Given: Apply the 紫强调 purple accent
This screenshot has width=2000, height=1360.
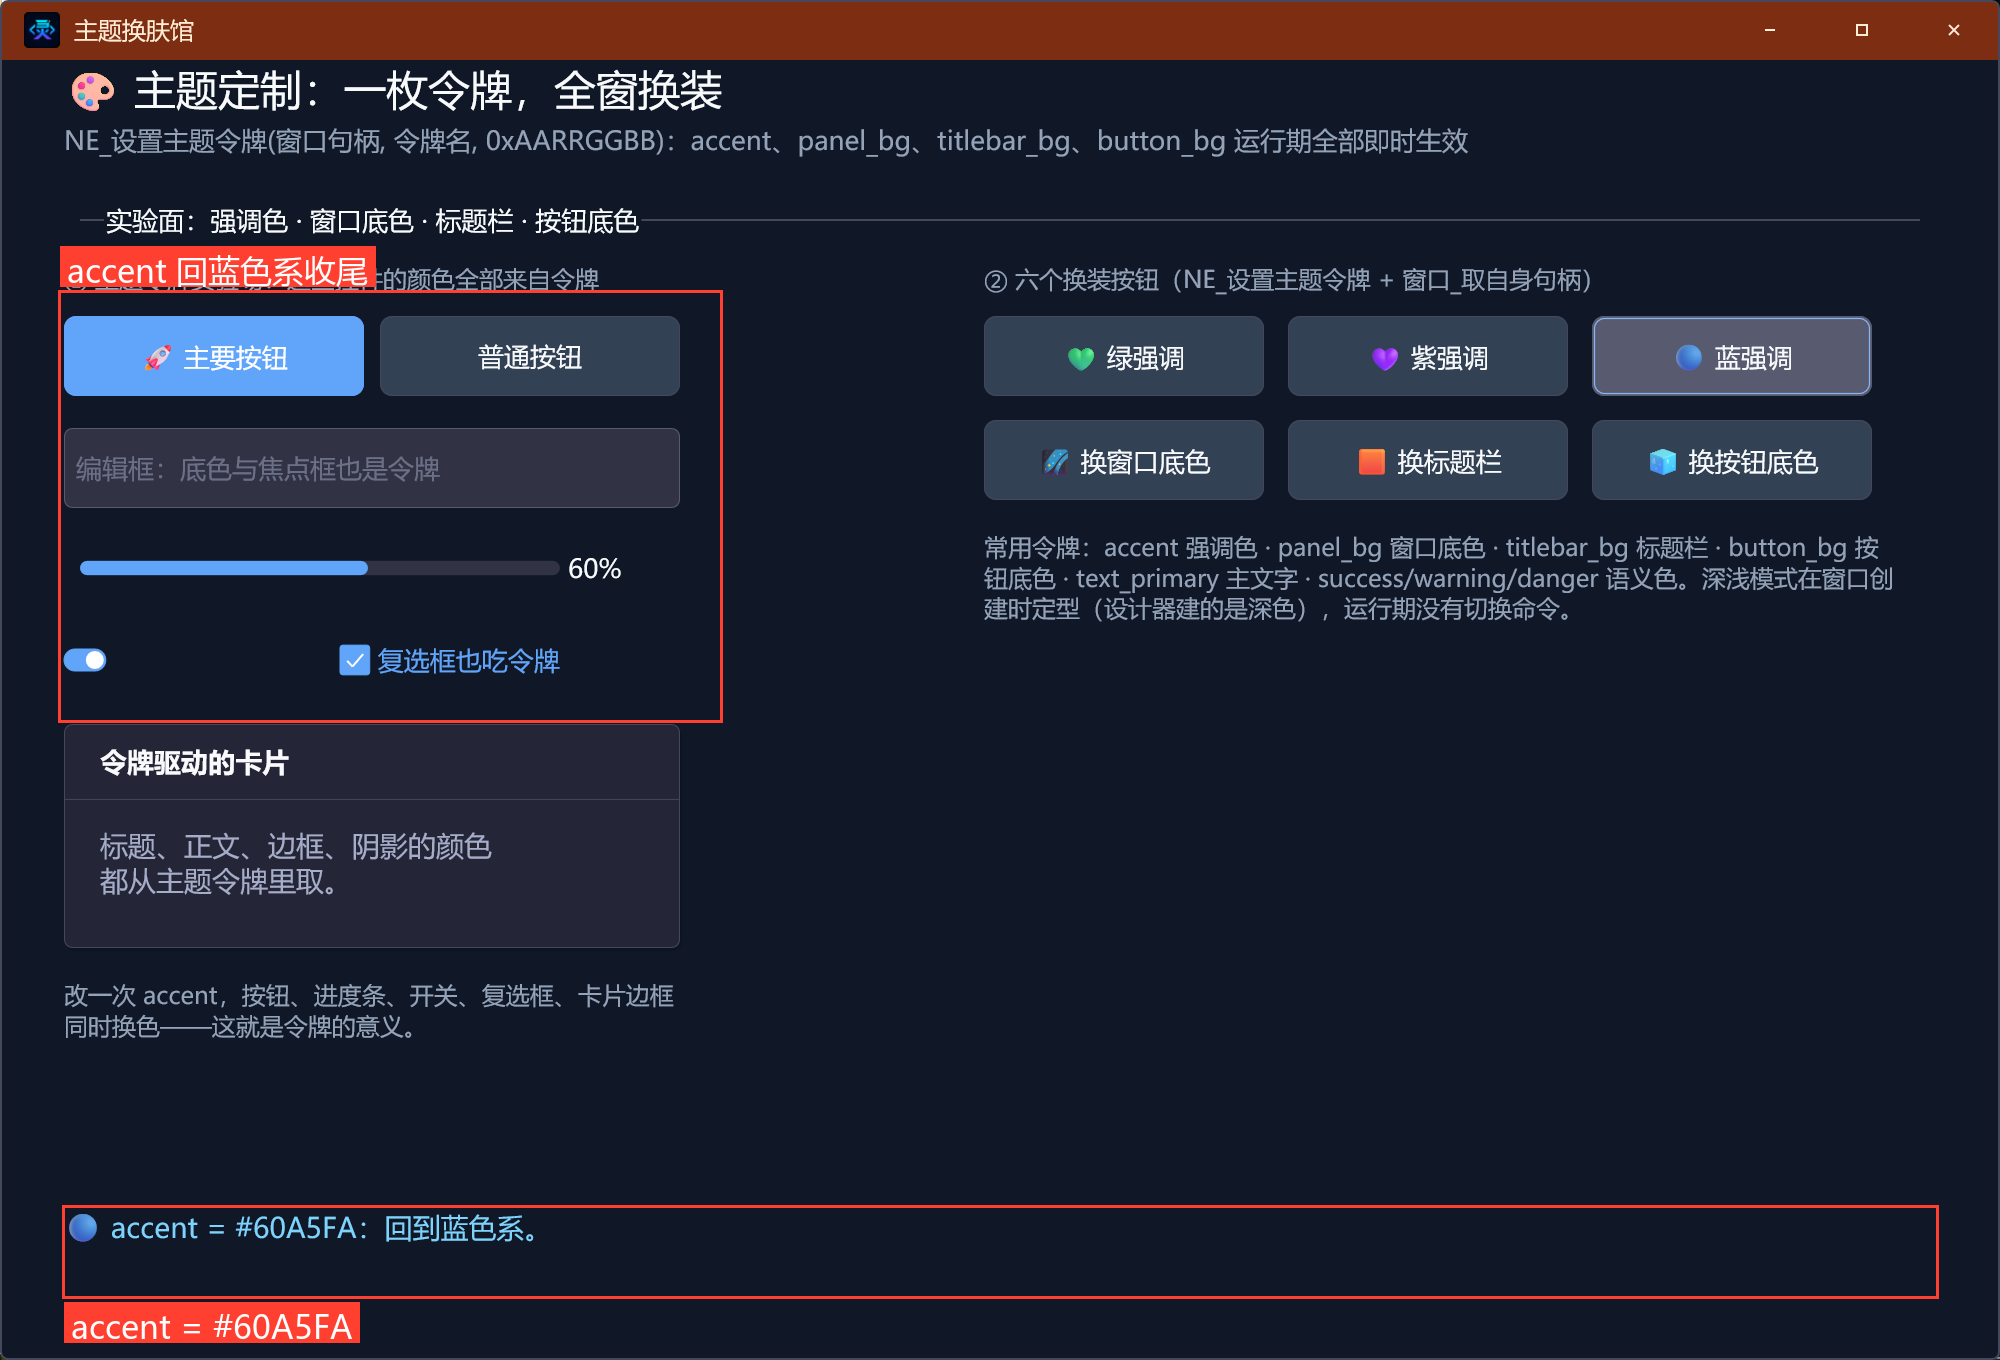Looking at the screenshot, I should [1428, 357].
